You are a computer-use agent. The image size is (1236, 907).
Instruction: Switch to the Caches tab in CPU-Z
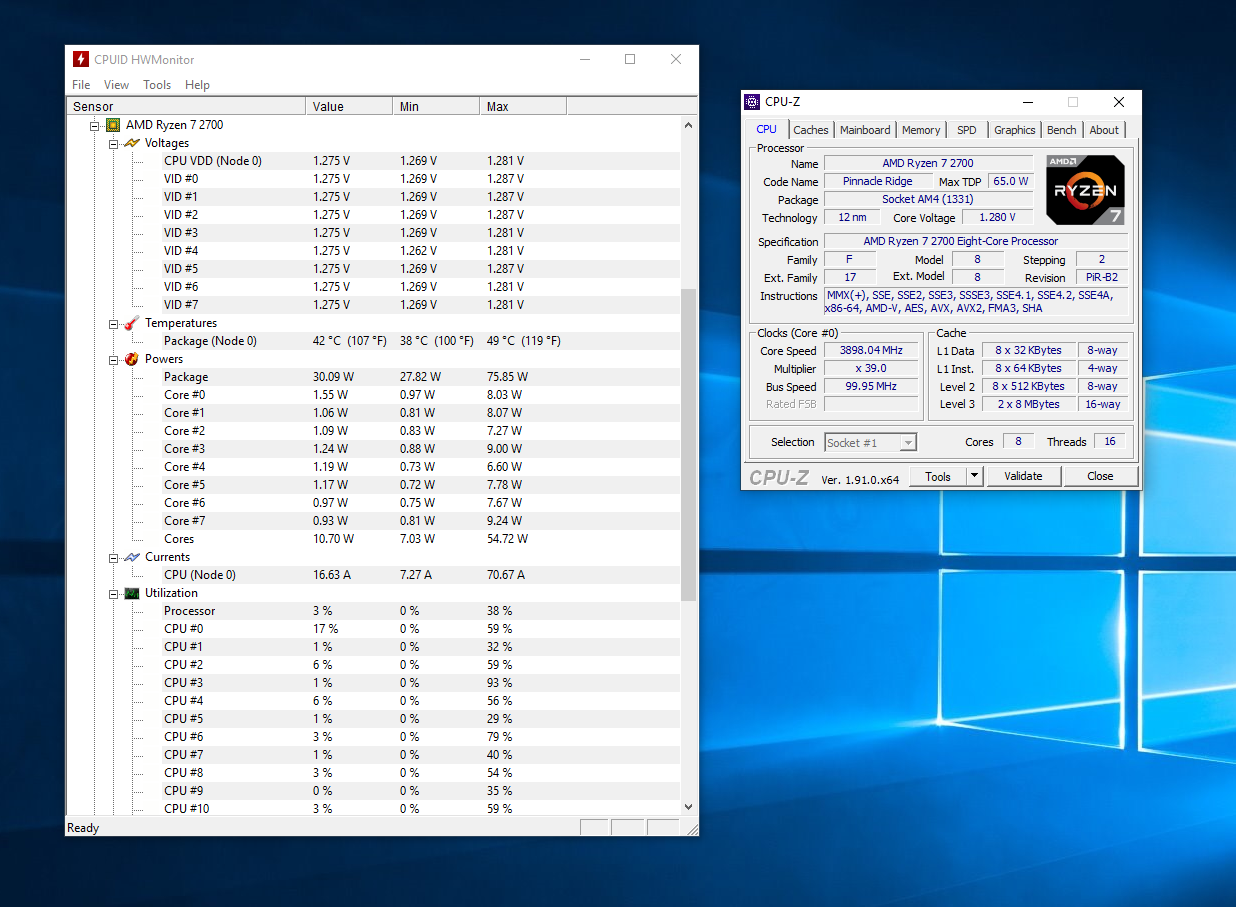pos(811,130)
